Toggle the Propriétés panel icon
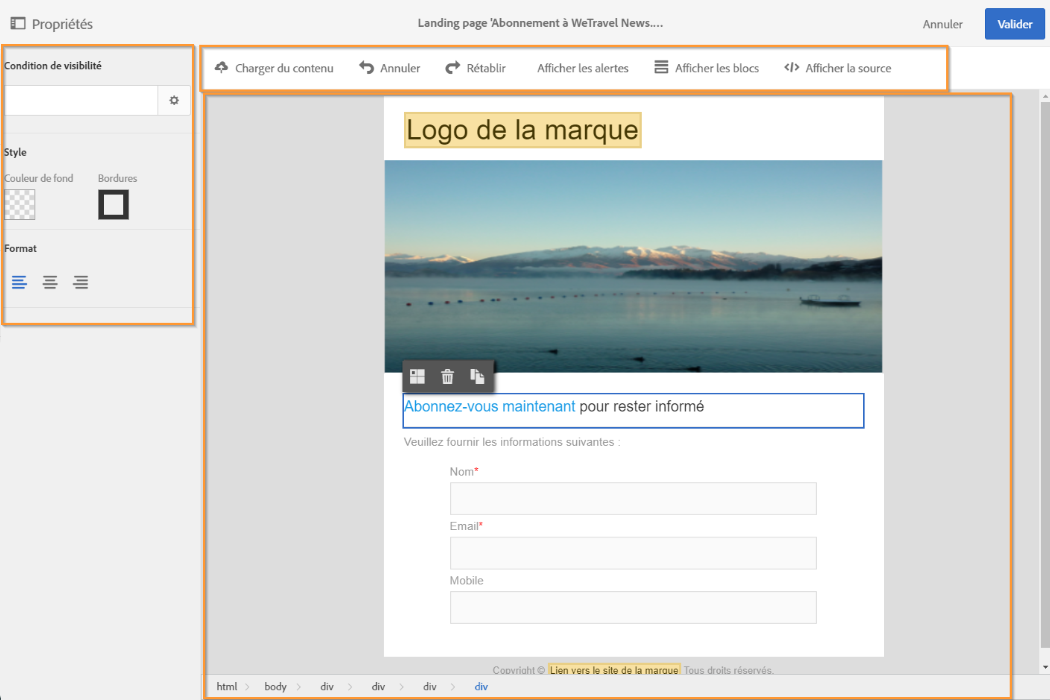Screen dimensions: 1050x700 pos(18,23)
